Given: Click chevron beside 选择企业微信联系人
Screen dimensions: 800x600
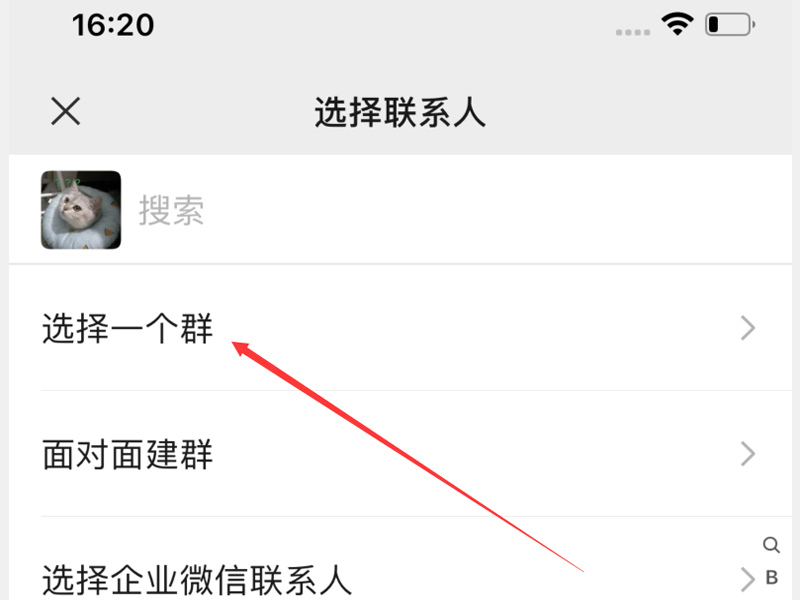Looking at the screenshot, I should [747, 580].
